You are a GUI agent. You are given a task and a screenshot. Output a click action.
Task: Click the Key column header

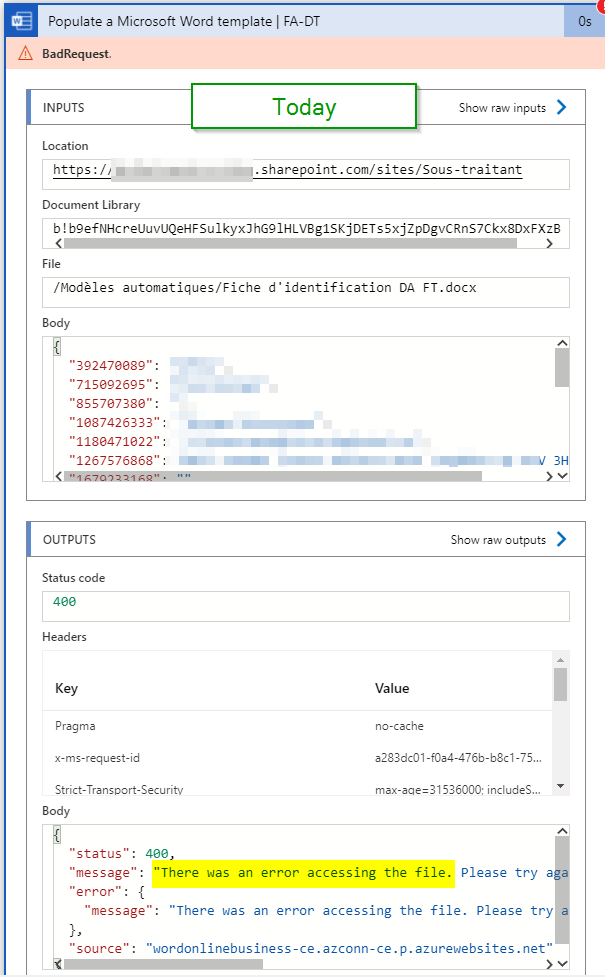(66, 688)
